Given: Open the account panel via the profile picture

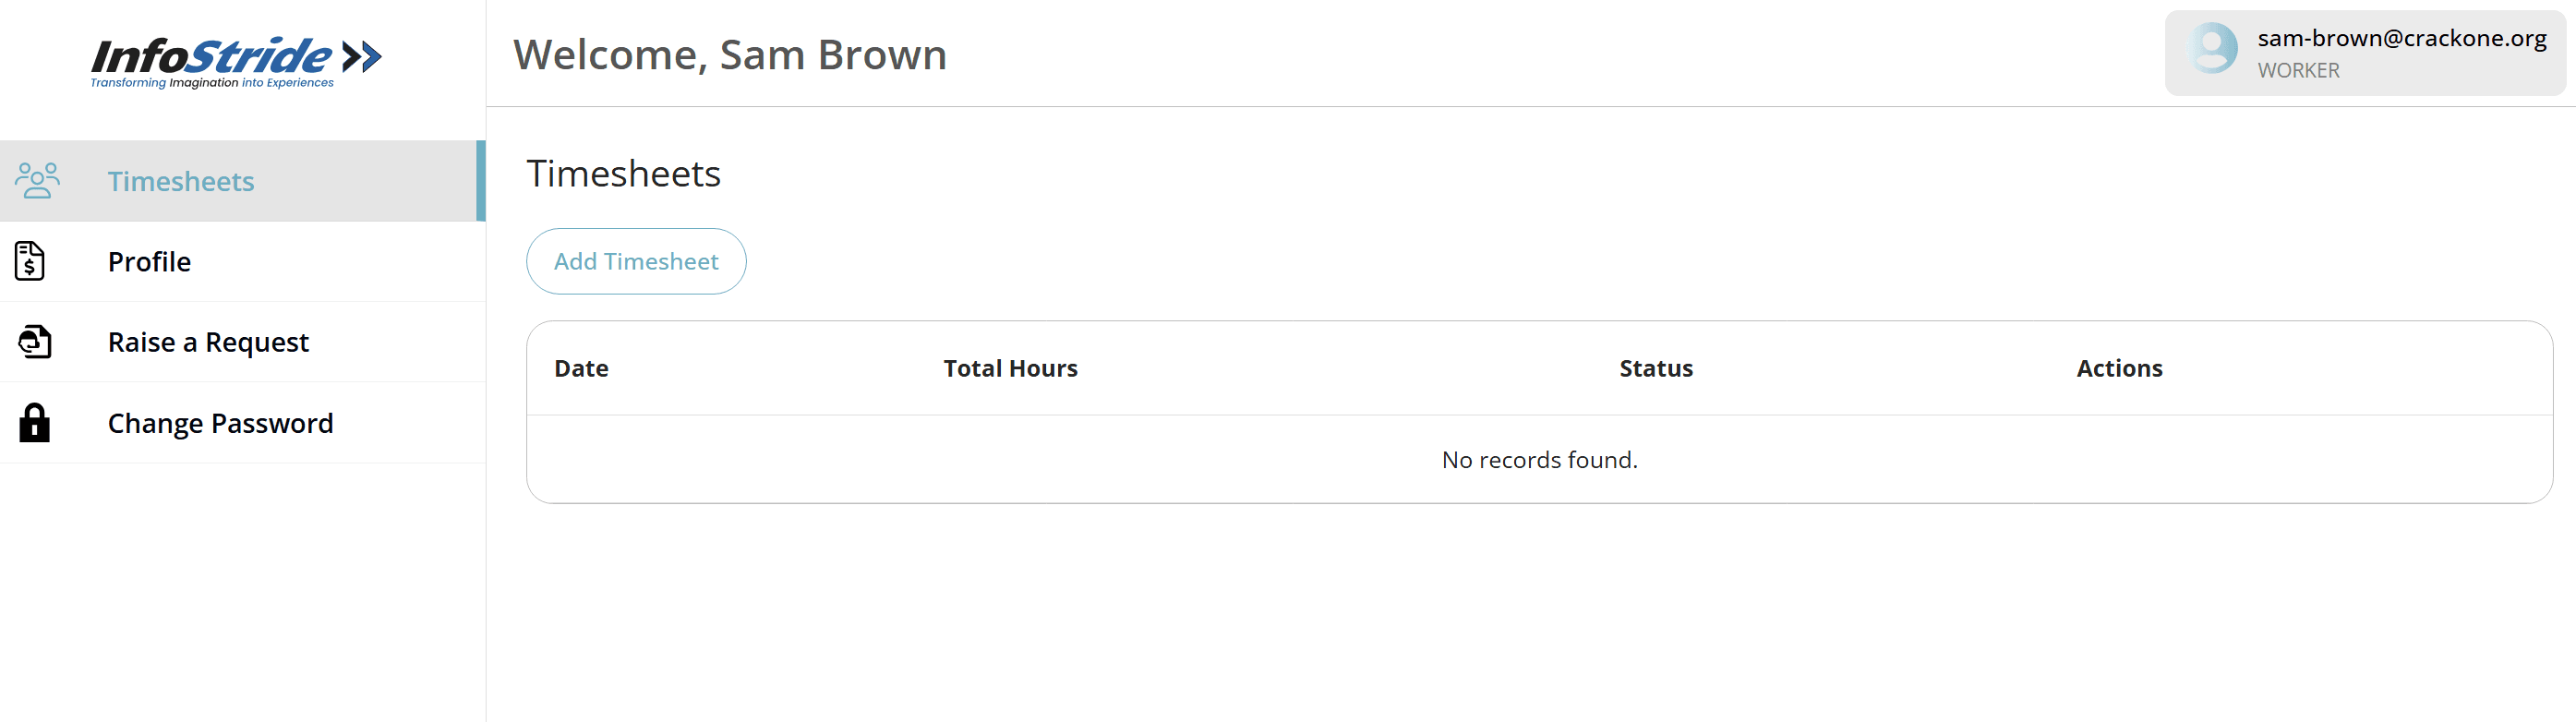Looking at the screenshot, I should pyautogui.click(x=2212, y=48).
